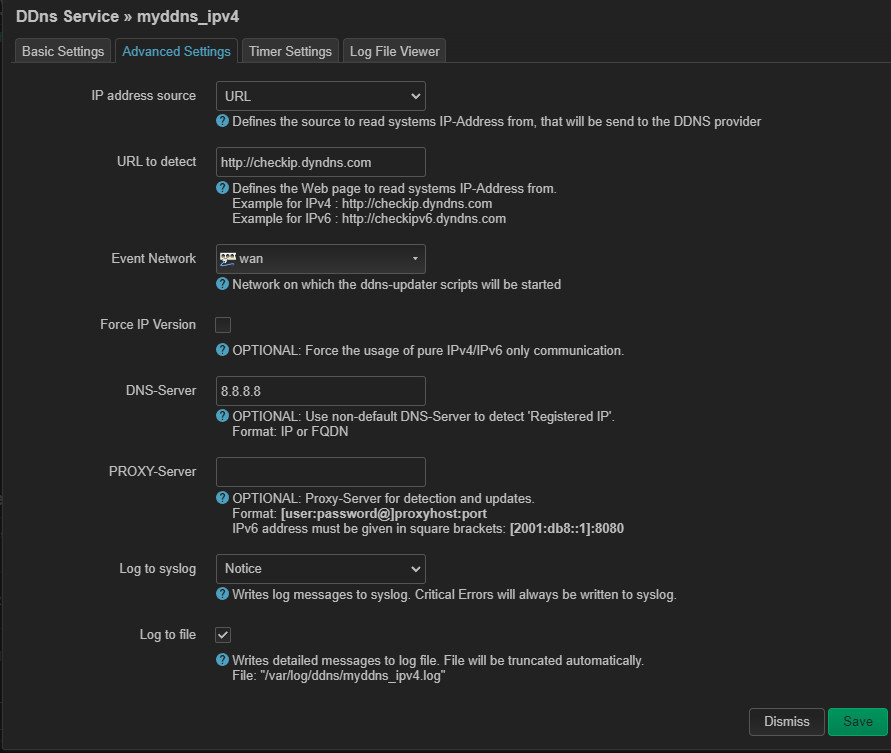This screenshot has height=753, width=891.
Task: Enable the Force IP Version checkbox
Action: pos(223,325)
